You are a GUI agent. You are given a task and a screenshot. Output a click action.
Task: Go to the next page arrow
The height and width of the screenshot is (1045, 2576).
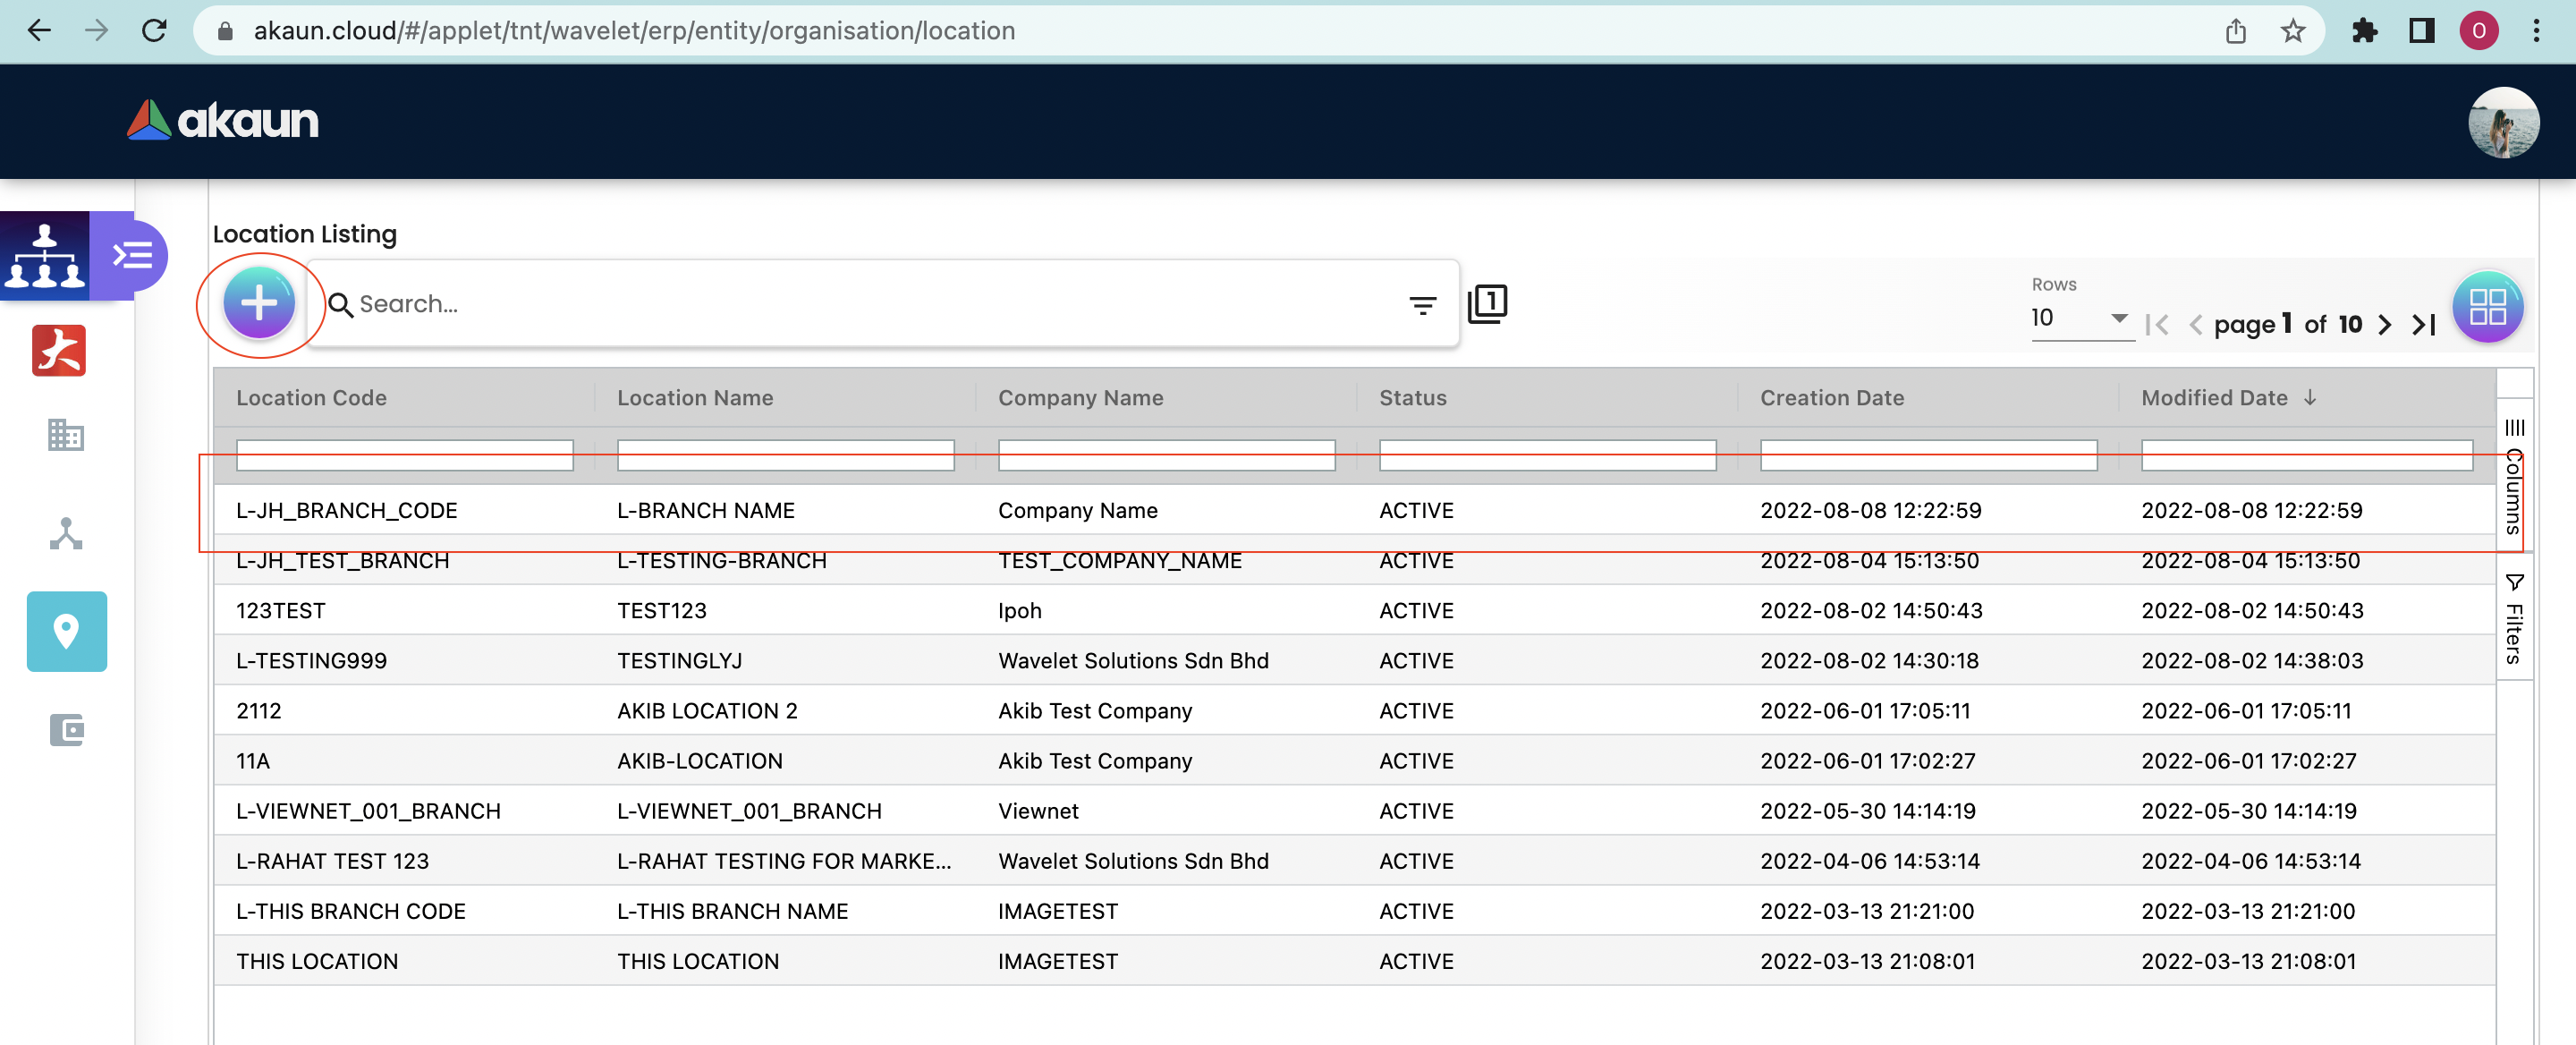point(2385,325)
